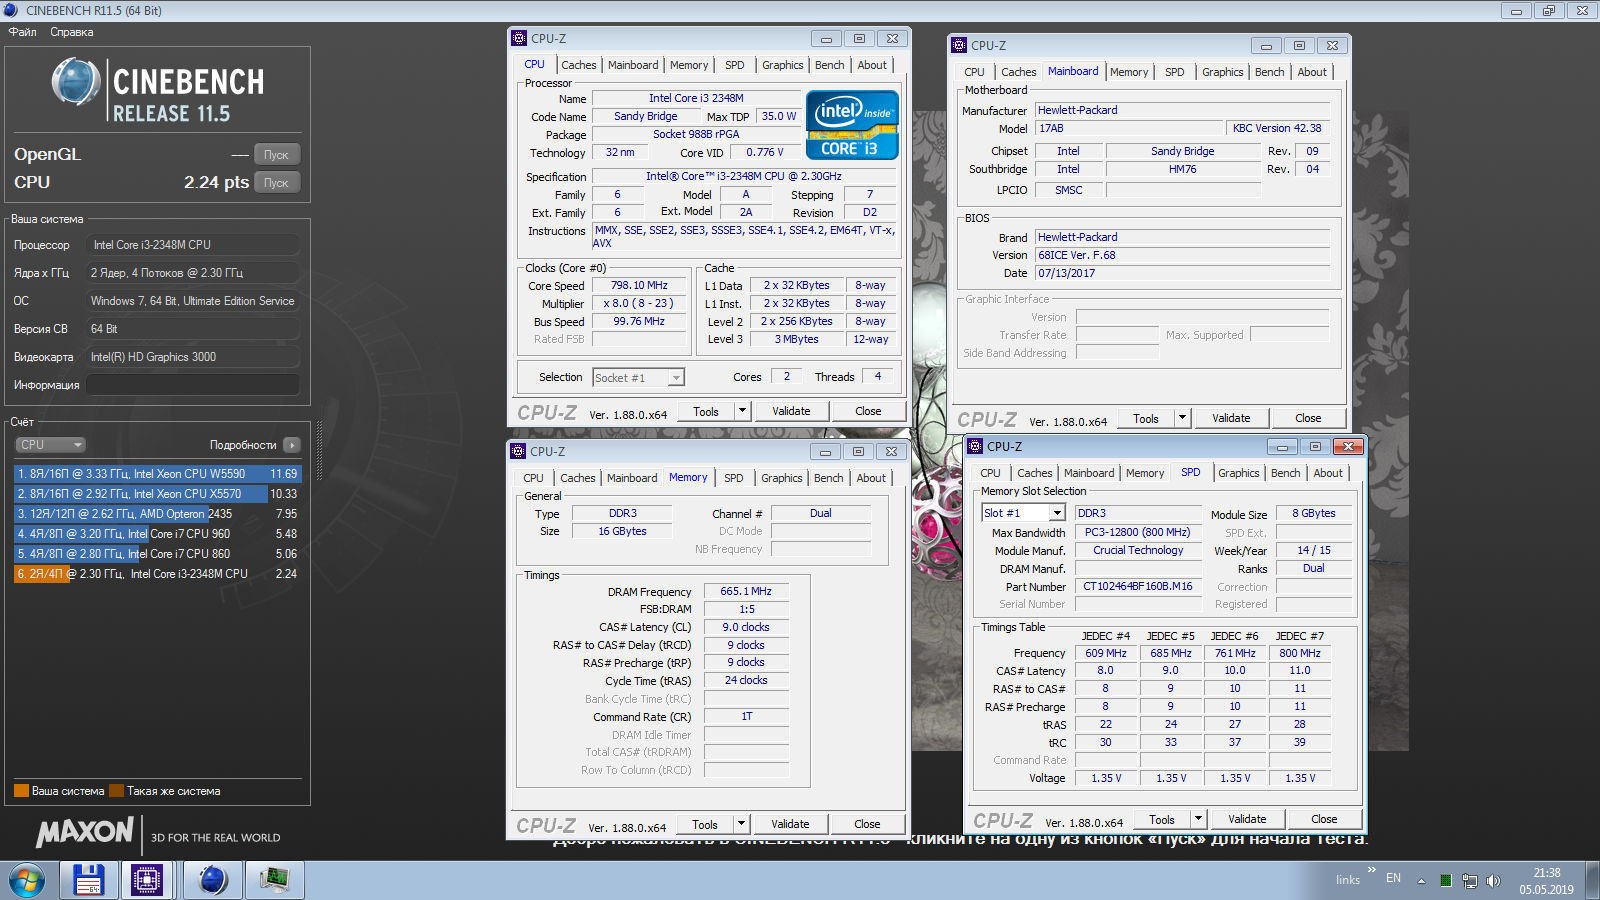Click the Cinebench logo sphere
Viewport: 1600px width, 900px height.
(x=75, y=82)
